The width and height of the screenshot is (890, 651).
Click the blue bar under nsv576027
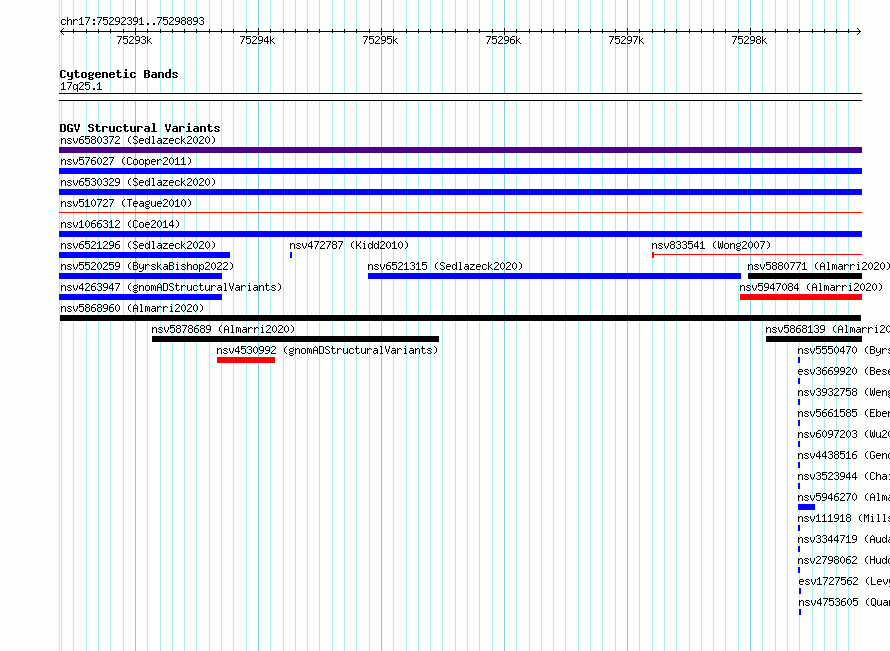(x=460, y=171)
